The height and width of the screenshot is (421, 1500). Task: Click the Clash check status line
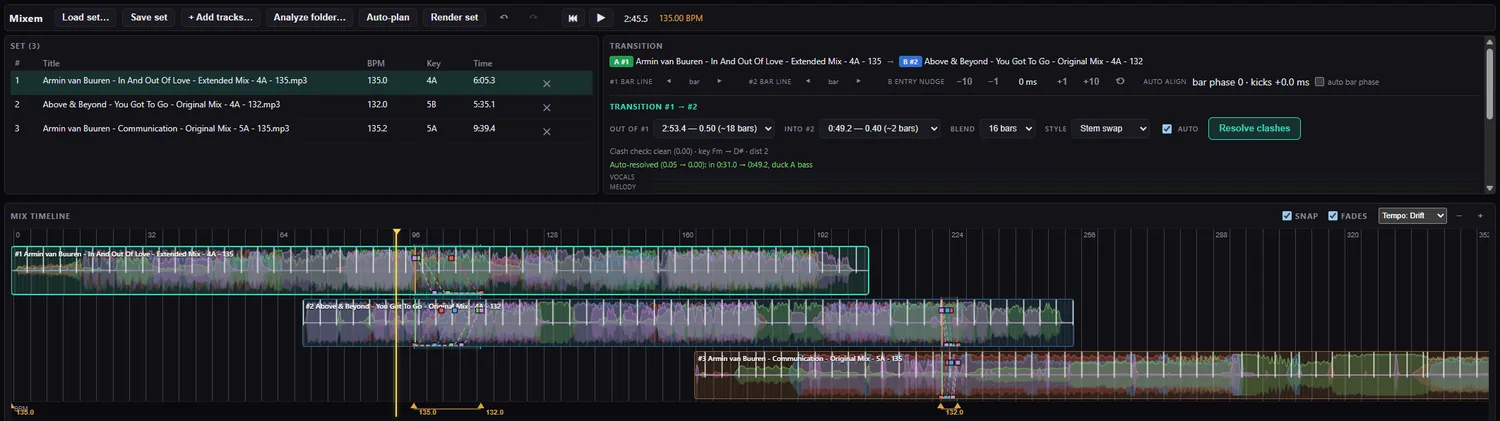pyautogui.click(x=689, y=152)
